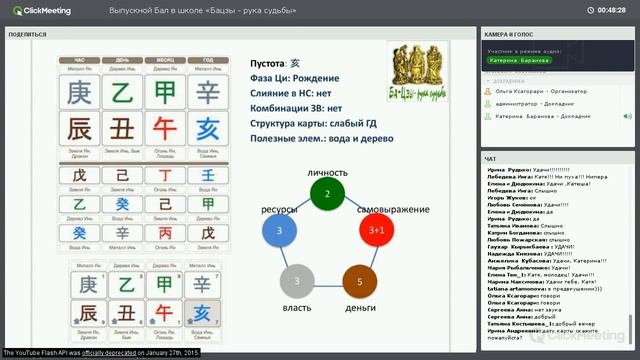Click the user icon beside Катерина Баранова - Докладчик

488,116
